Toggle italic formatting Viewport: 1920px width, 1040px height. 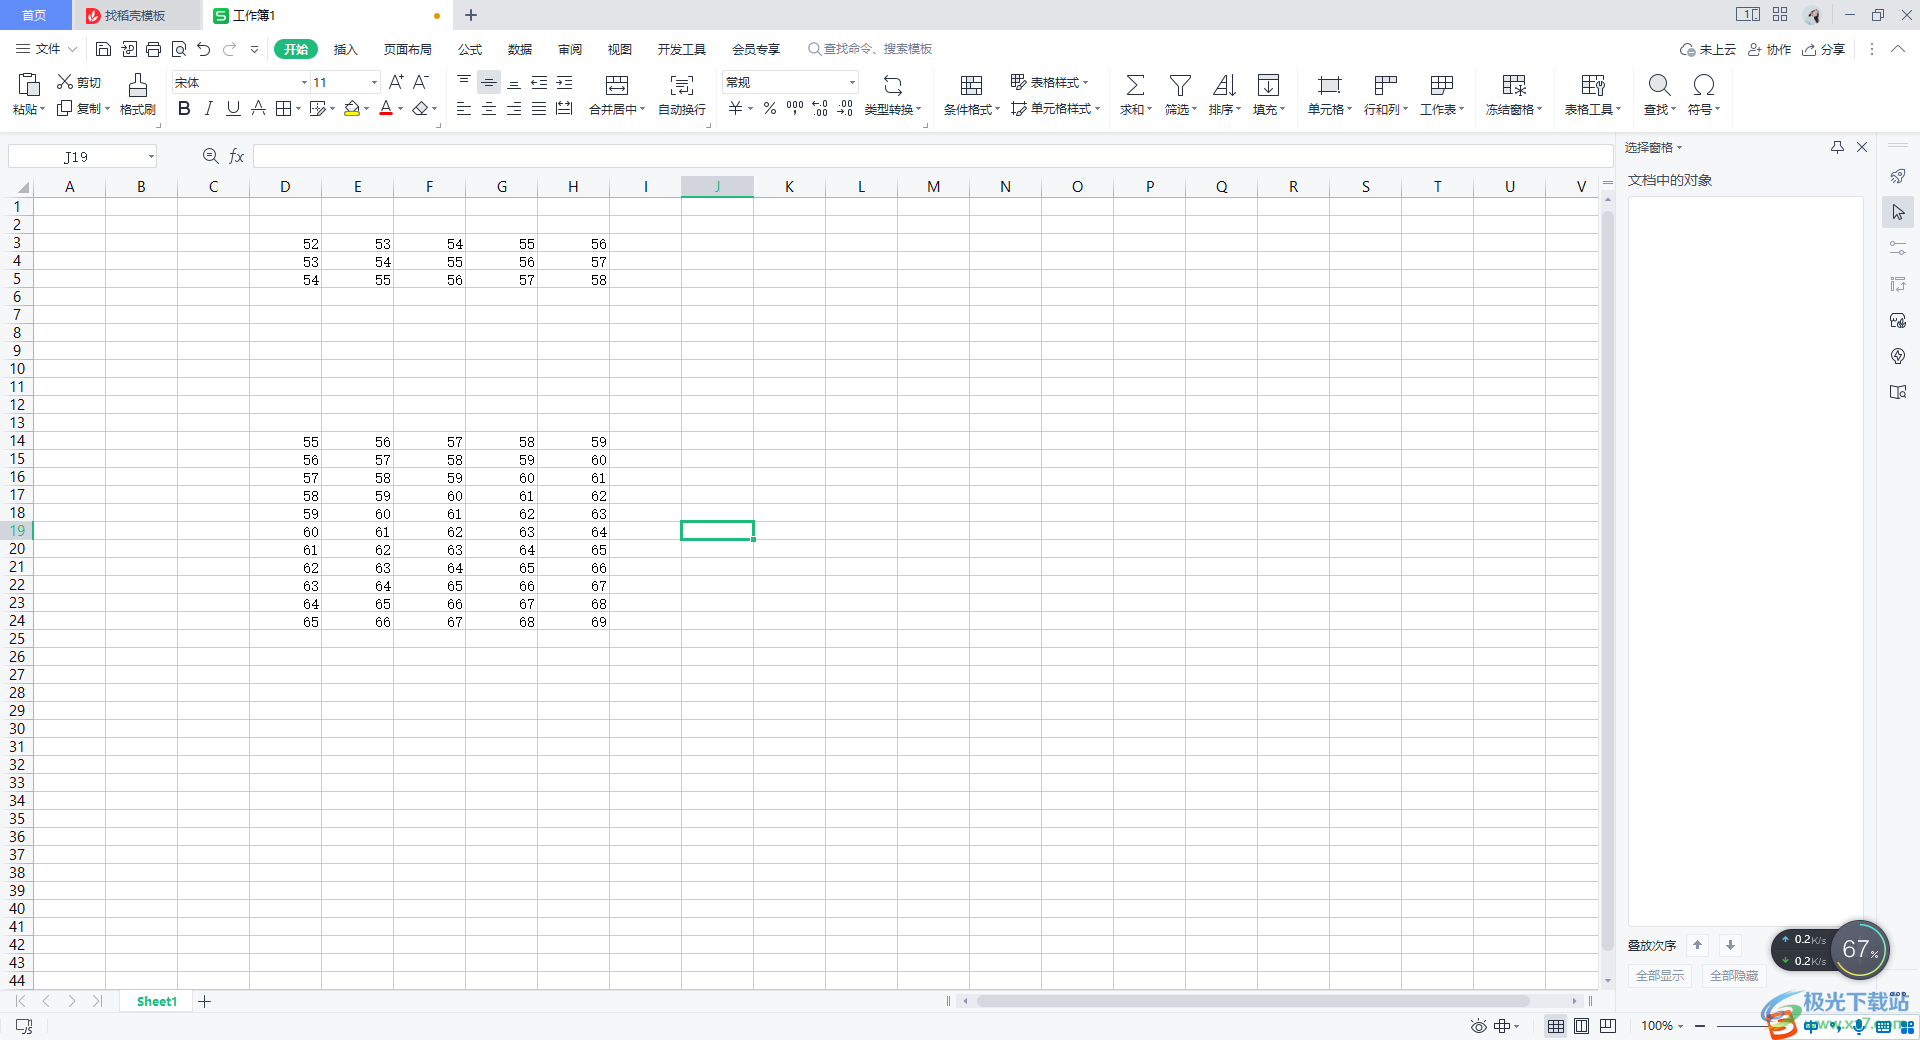[208, 108]
